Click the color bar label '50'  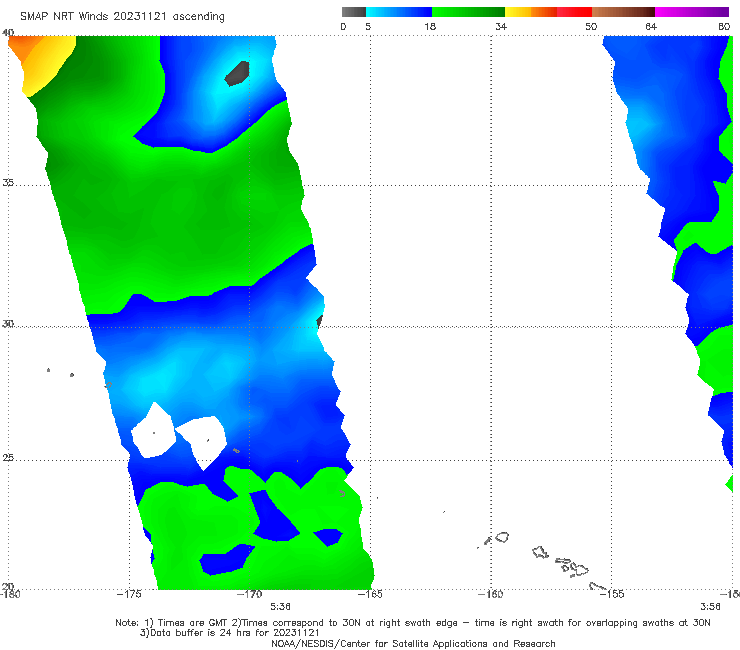(591, 26)
